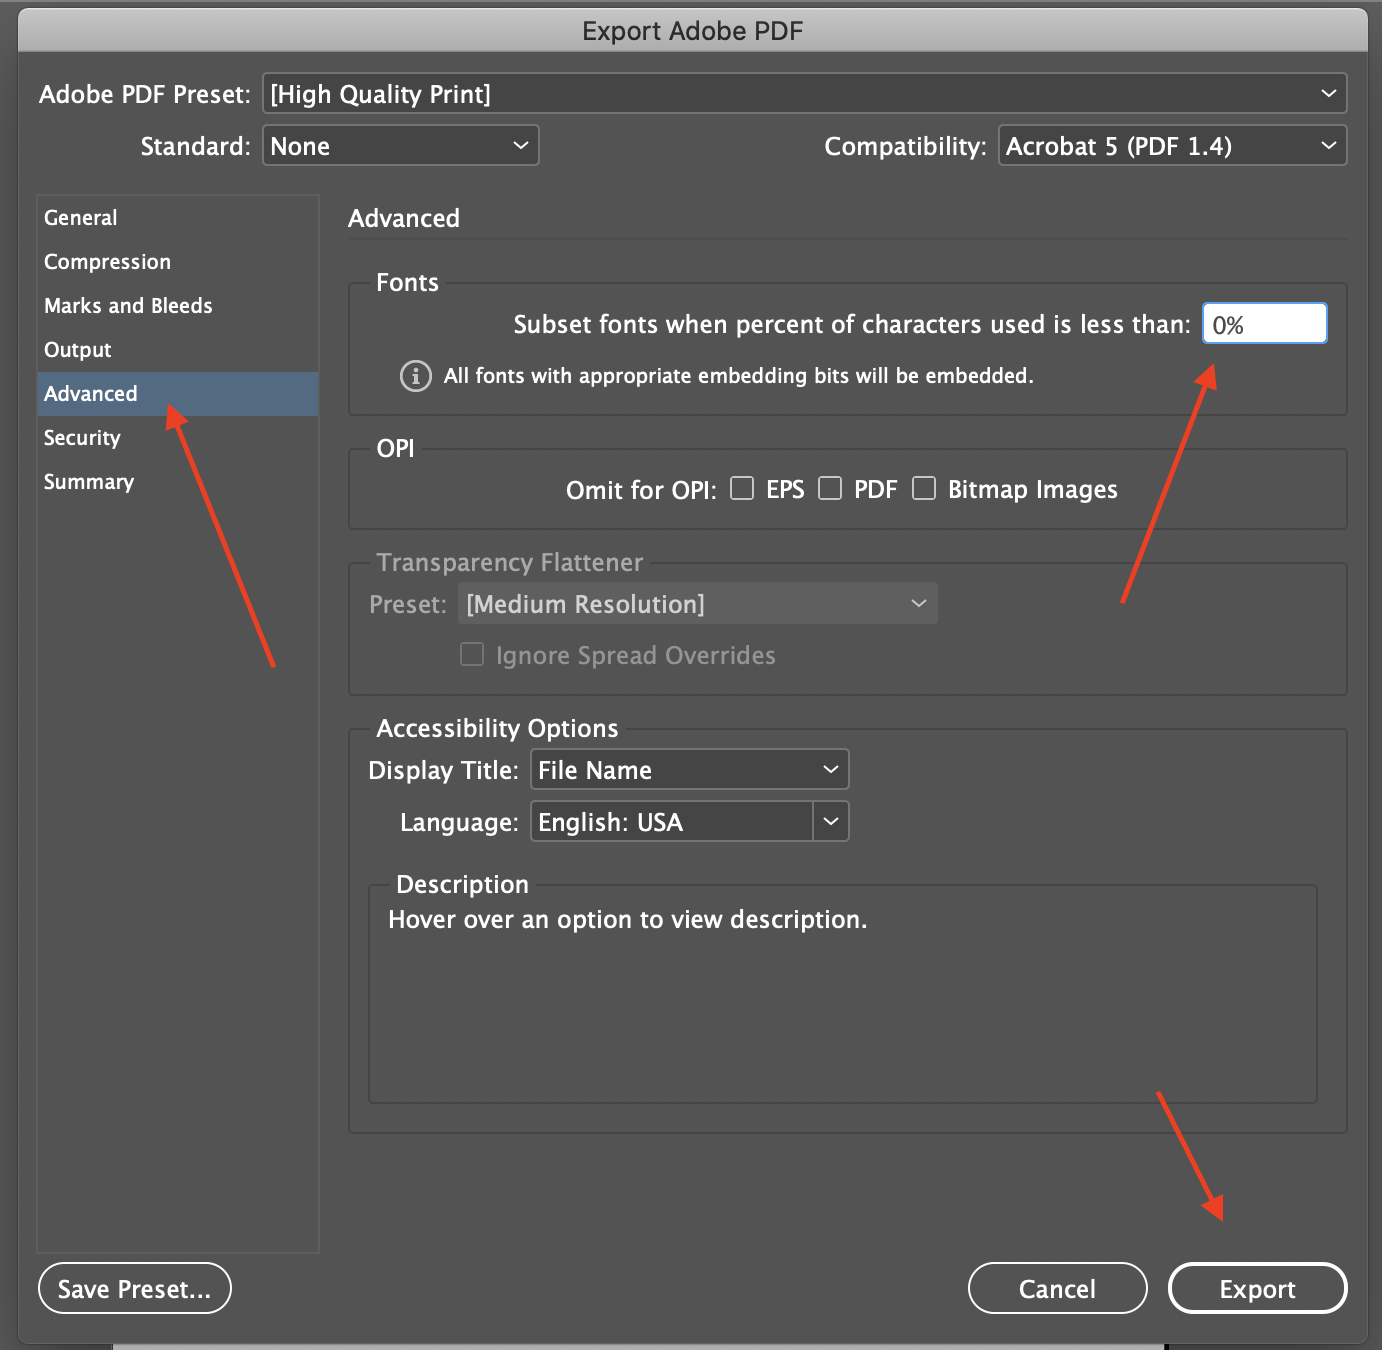Open the Standard dropdown set to None

pos(400,145)
